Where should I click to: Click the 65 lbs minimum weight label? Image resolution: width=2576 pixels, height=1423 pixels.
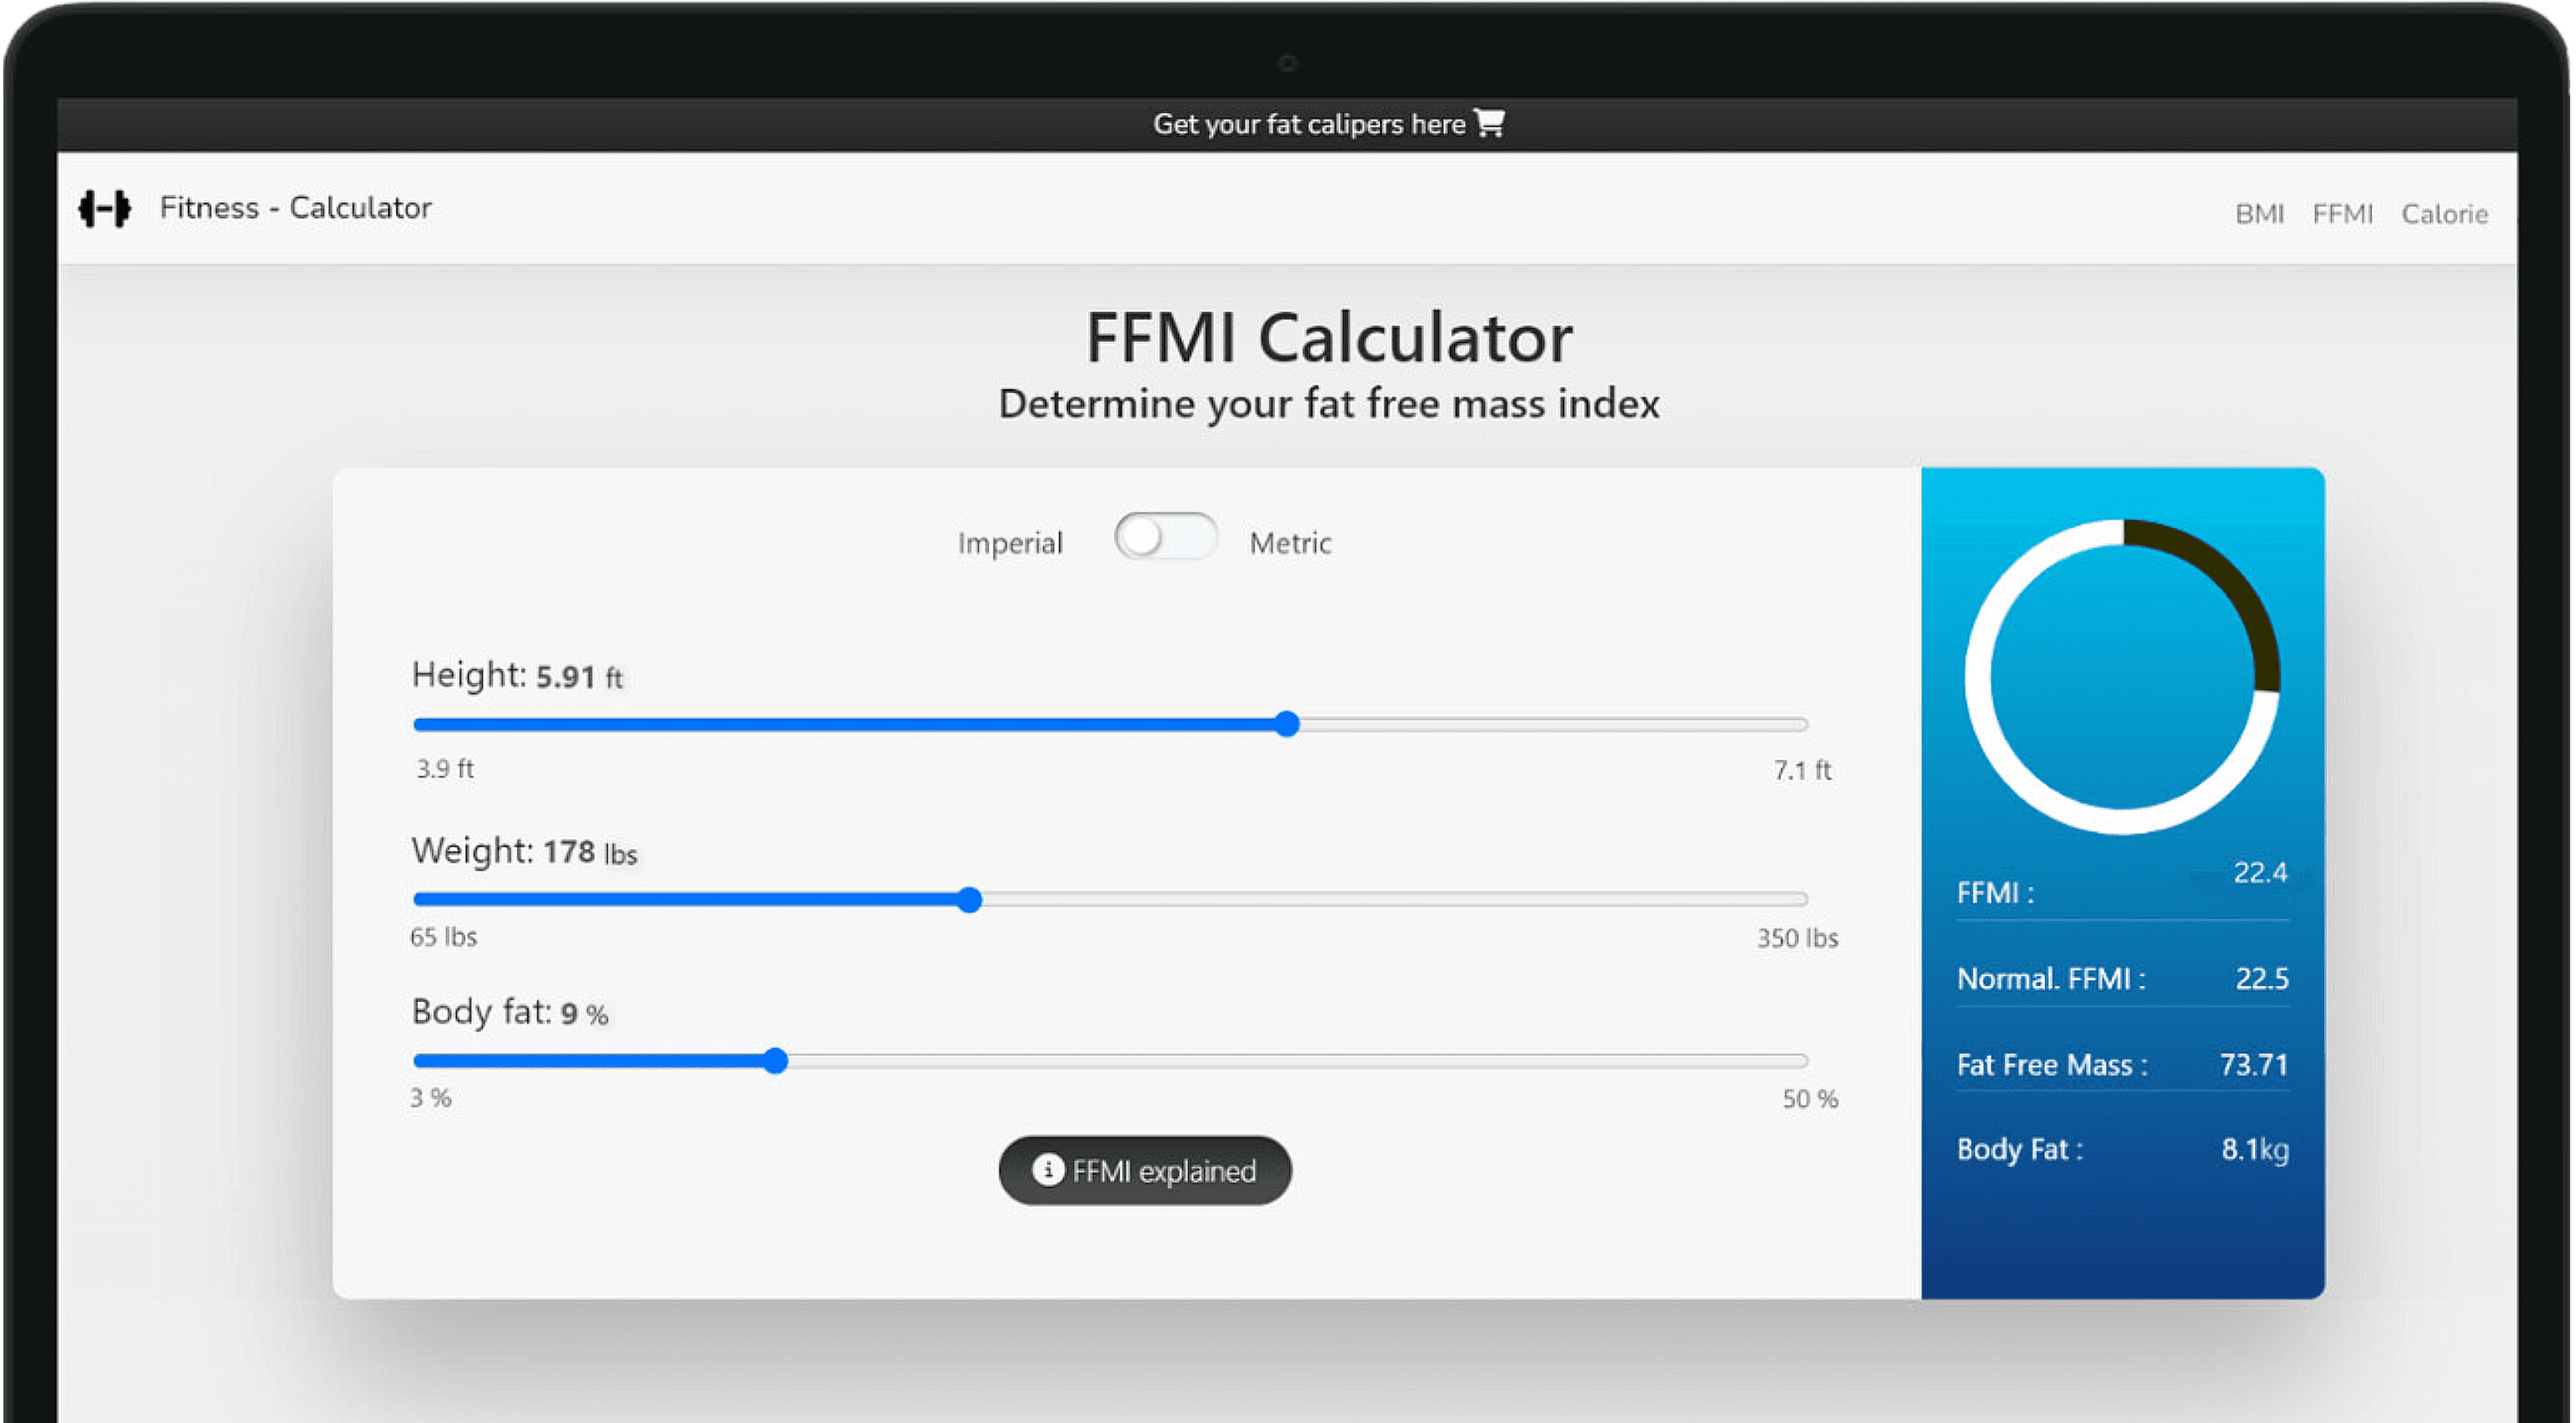[x=443, y=937]
